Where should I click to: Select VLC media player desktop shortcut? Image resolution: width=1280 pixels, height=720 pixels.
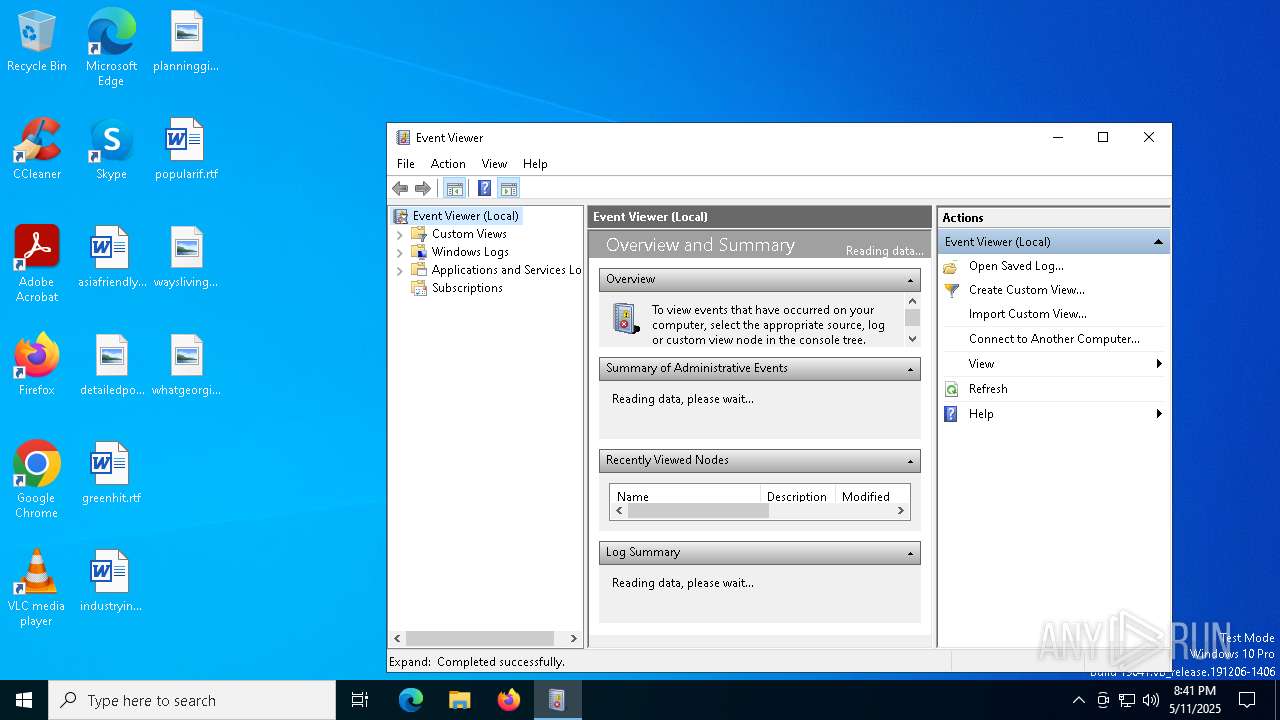point(37,588)
